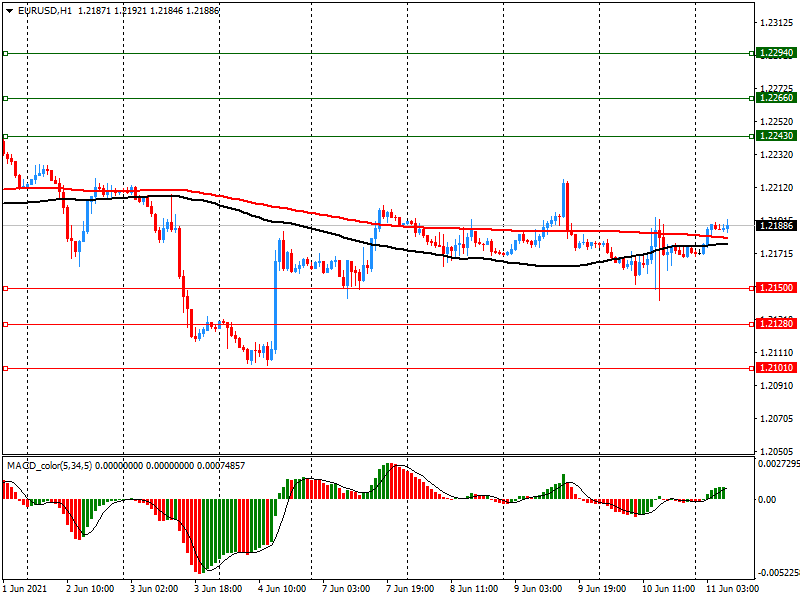Click the 8 Jun 11:00 time axis label
Image resolution: width=800 pixels, height=600 pixels.
[474, 589]
